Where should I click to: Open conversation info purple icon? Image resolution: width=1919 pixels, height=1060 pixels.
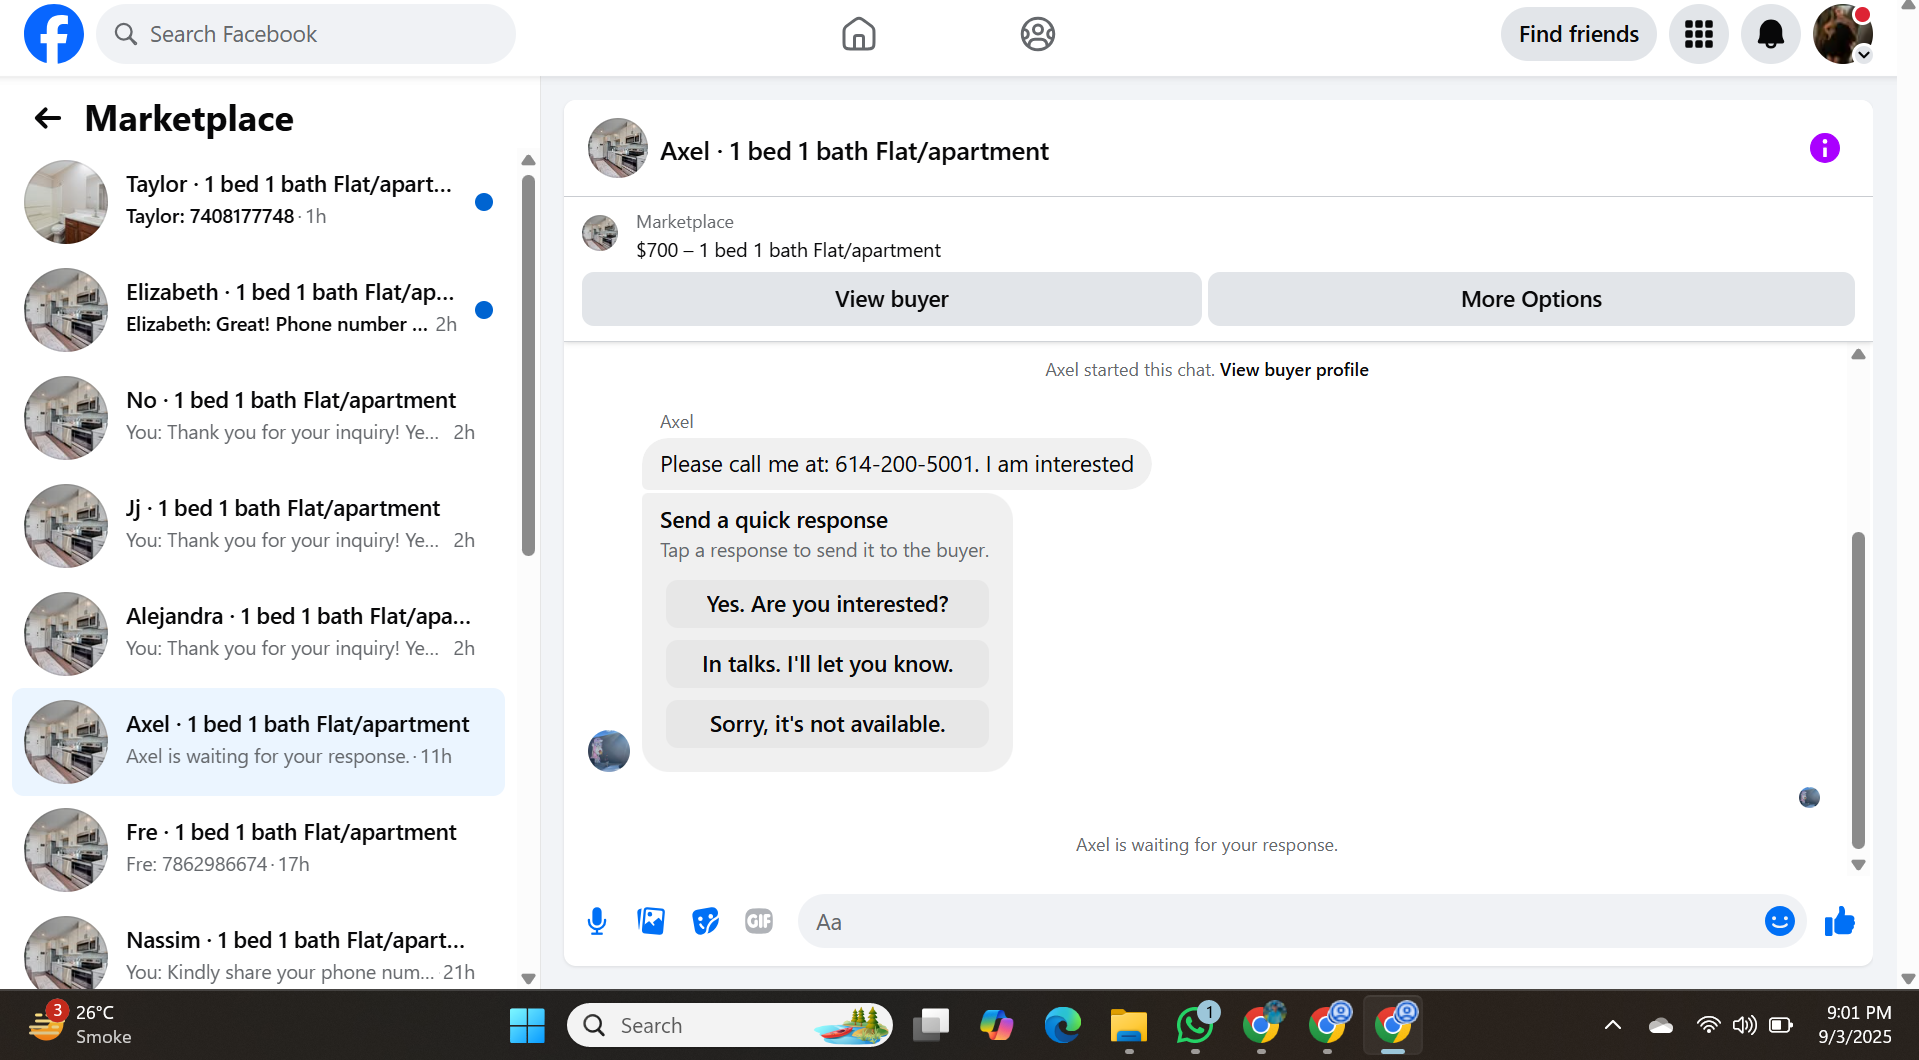[1824, 149]
